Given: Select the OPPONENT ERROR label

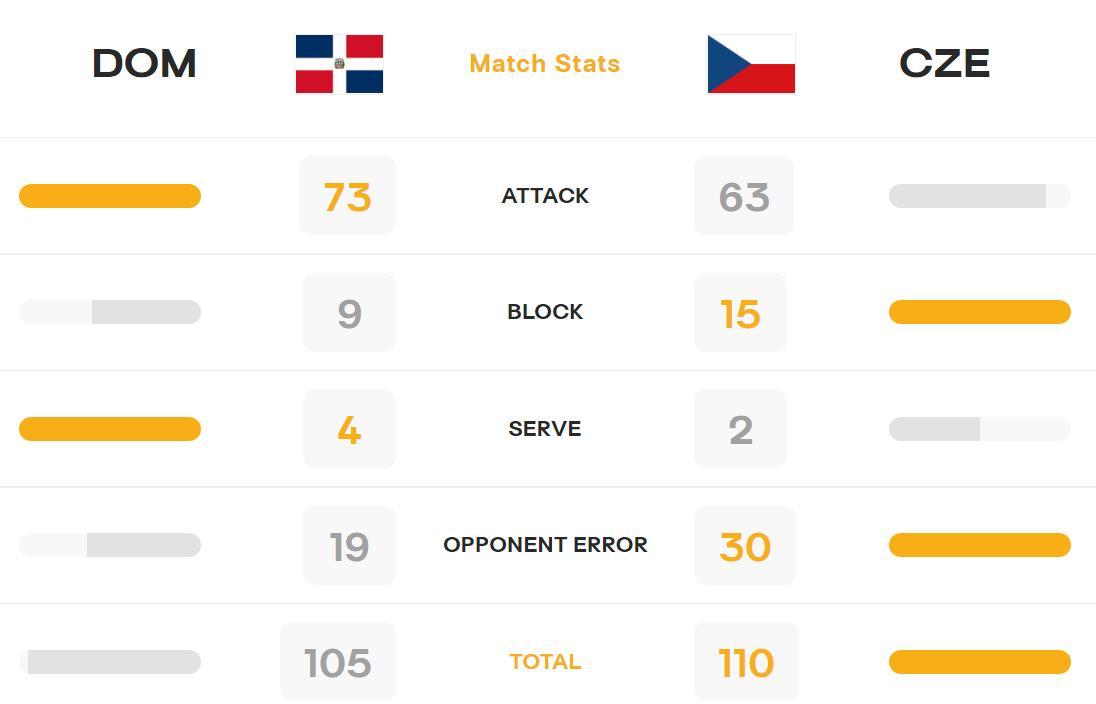Looking at the screenshot, I should pyautogui.click(x=545, y=545).
